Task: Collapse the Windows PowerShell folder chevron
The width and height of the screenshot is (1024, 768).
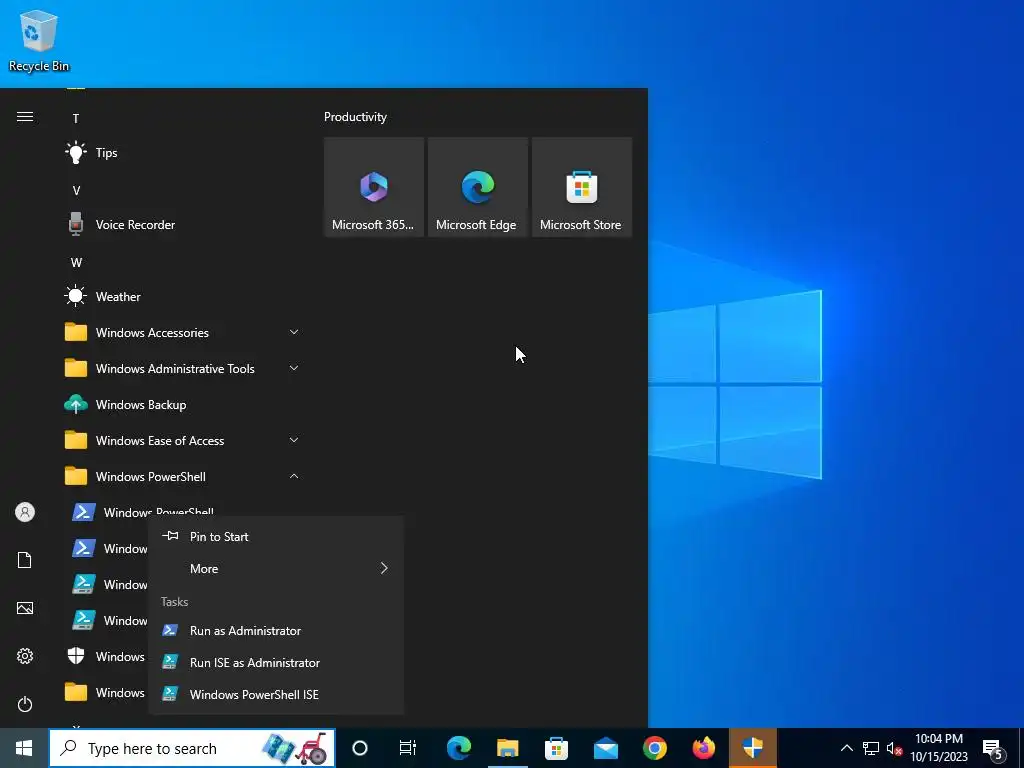Action: [294, 477]
